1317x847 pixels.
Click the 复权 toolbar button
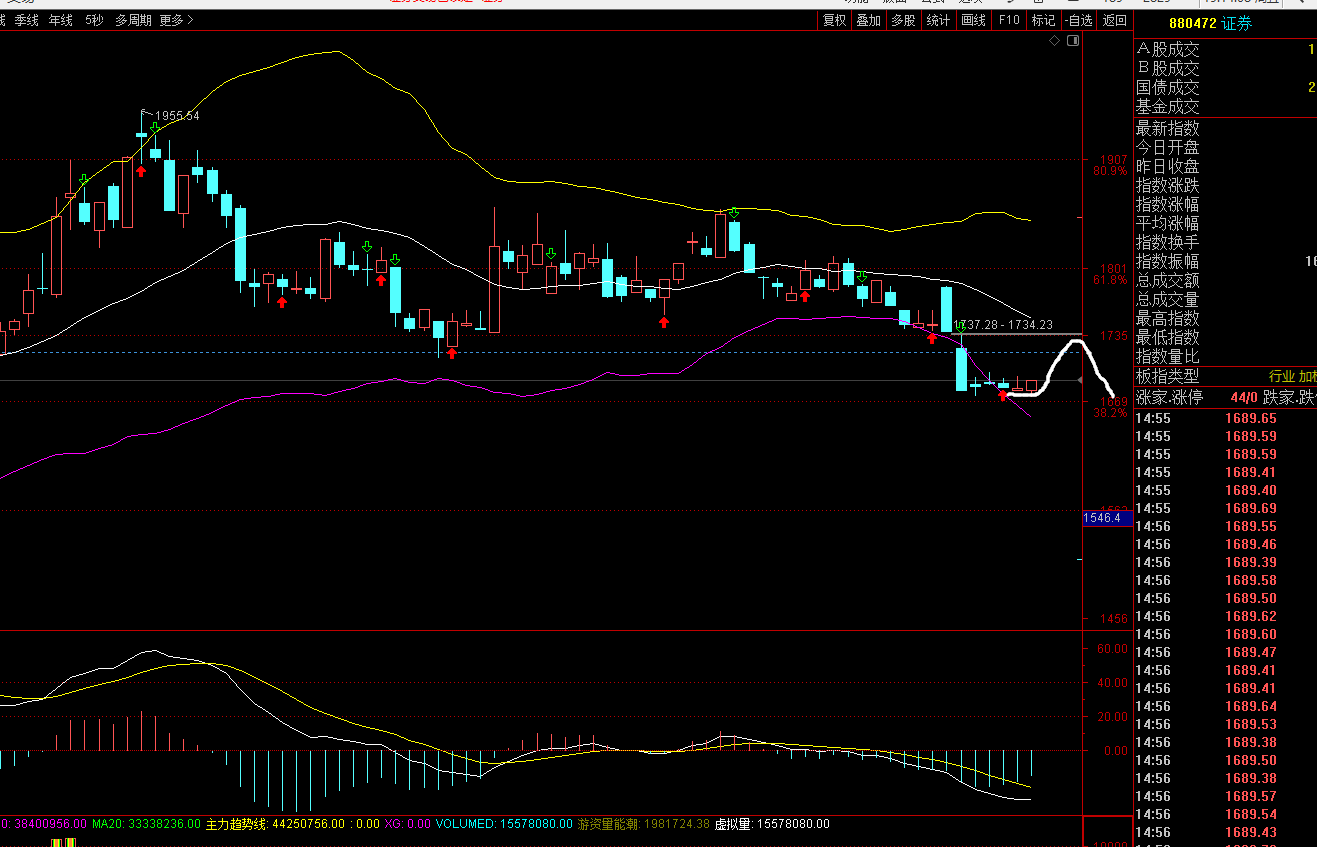[834, 20]
